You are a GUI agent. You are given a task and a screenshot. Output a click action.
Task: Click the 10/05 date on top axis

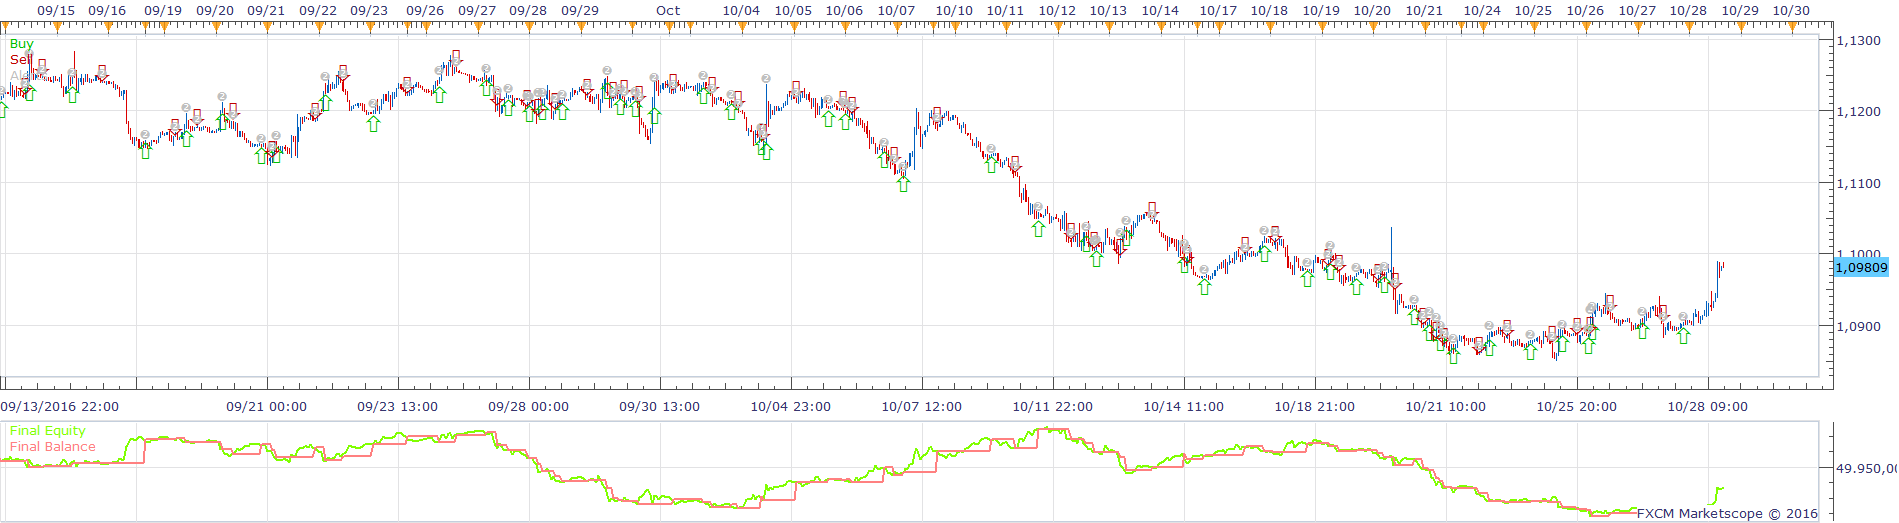[x=793, y=11]
